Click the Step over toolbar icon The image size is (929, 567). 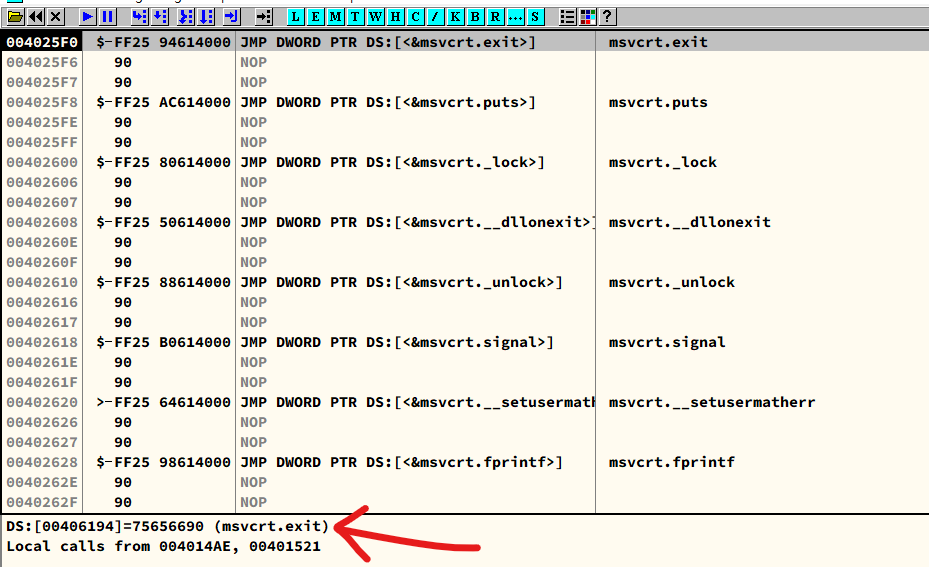[x=160, y=17]
